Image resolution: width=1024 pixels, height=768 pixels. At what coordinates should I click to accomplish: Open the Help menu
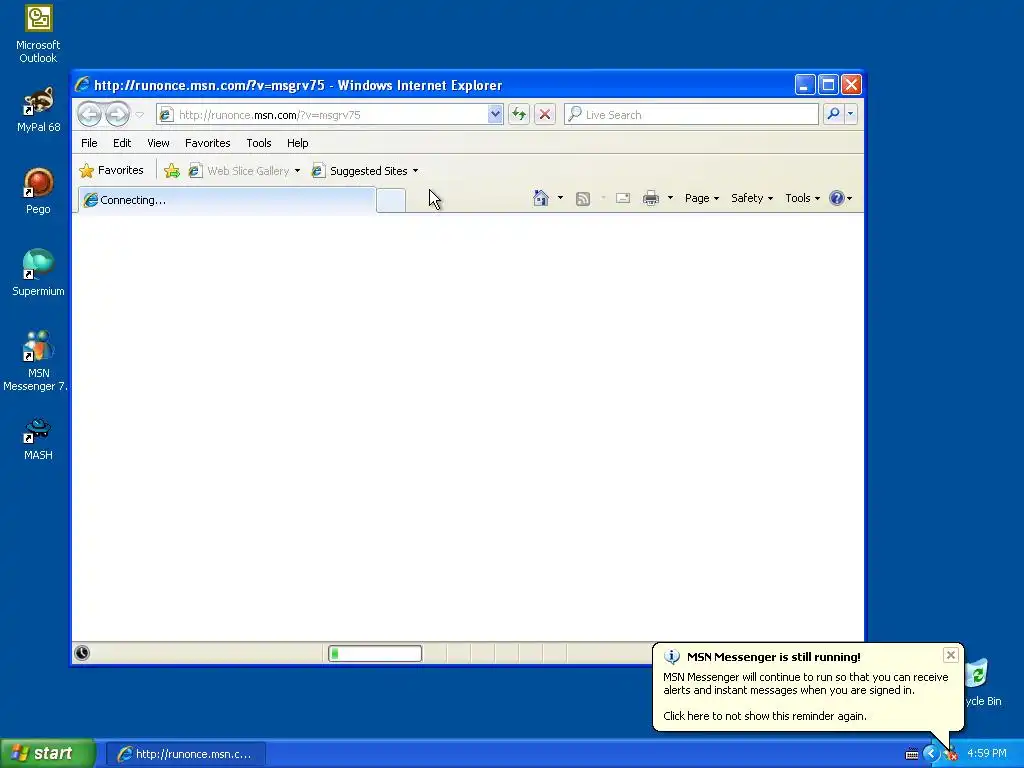pyautogui.click(x=297, y=143)
